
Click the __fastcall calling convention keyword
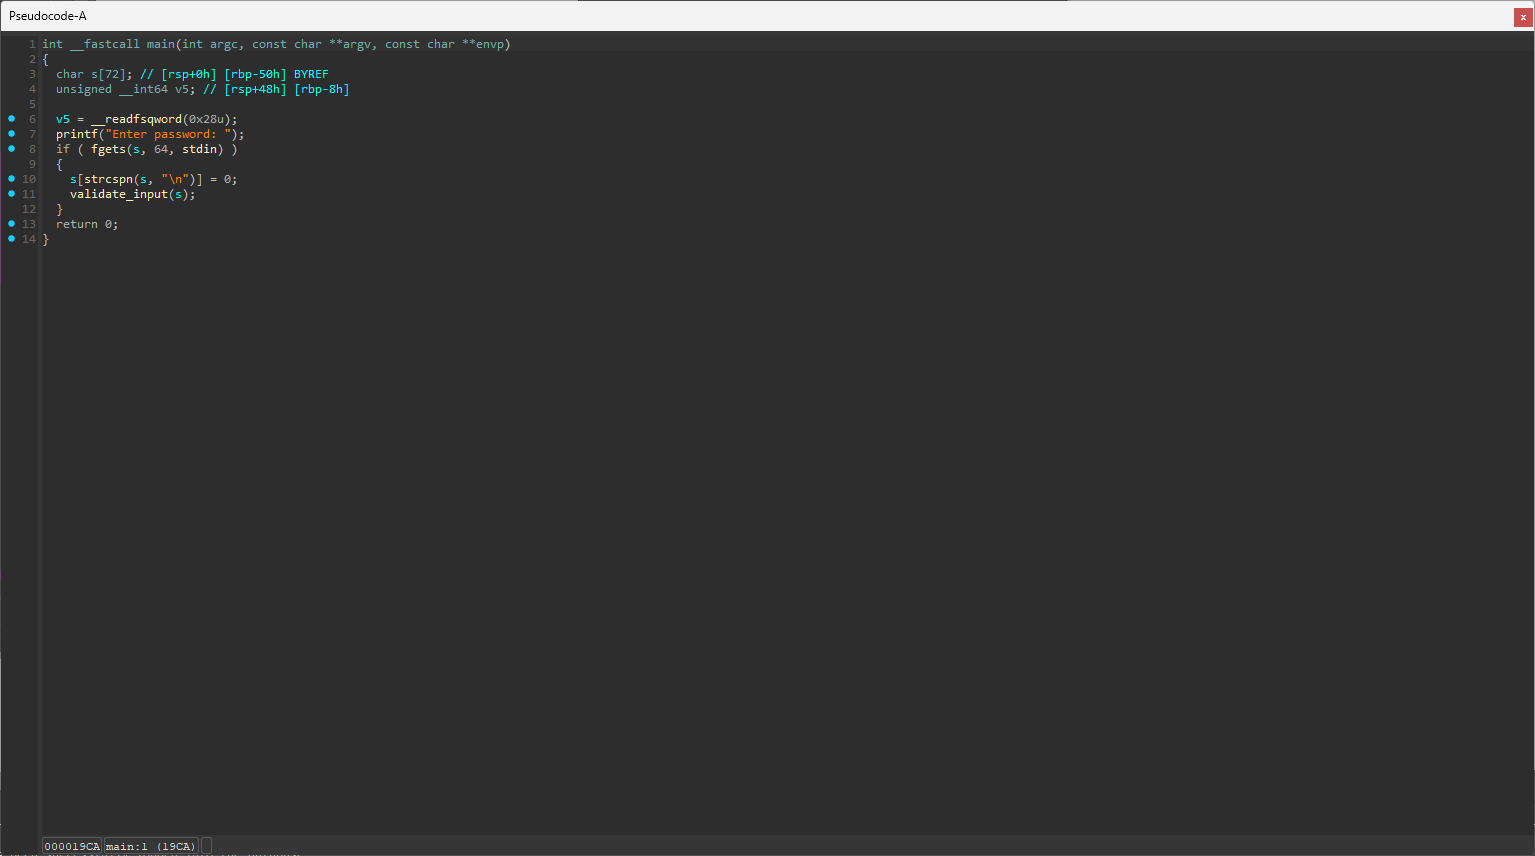pos(105,44)
